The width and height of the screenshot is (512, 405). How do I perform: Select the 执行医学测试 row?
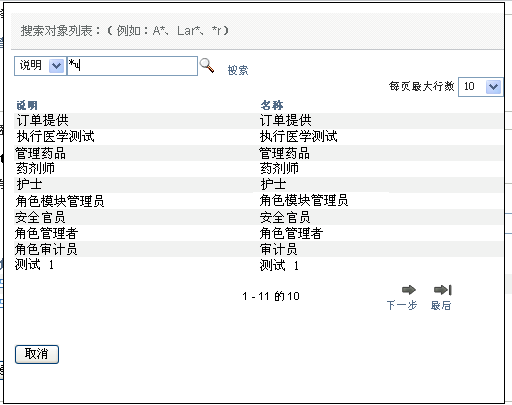pyautogui.click(x=258, y=136)
